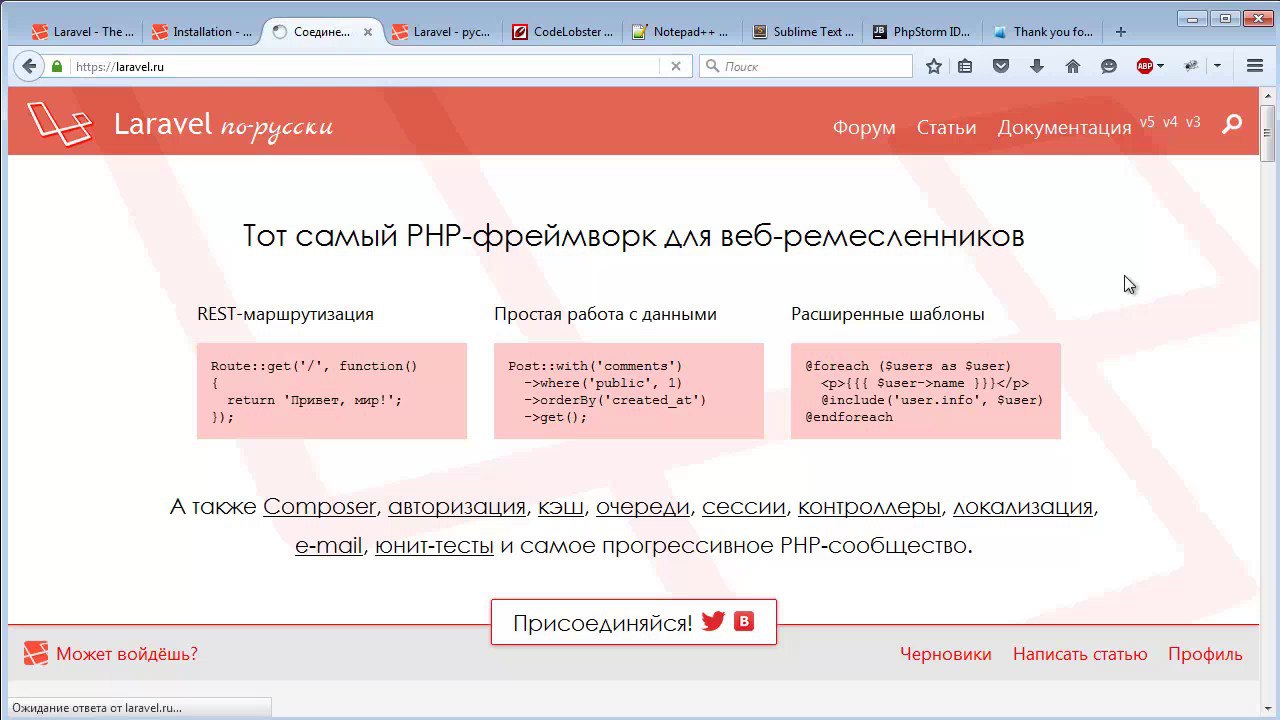Select the loading 'Соедине...' tab
1280x720 pixels.
pyautogui.click(x=322, y=32)
